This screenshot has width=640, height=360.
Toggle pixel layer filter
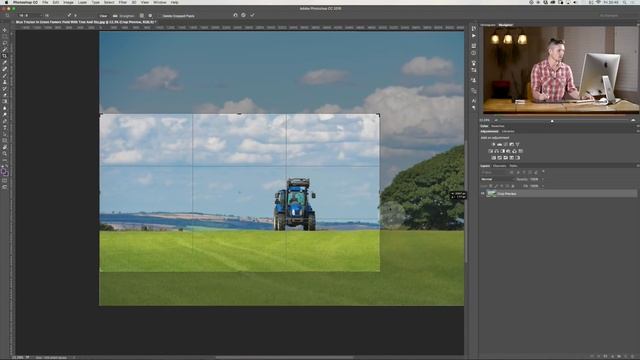pyautogui.click(x=511, y=172)
